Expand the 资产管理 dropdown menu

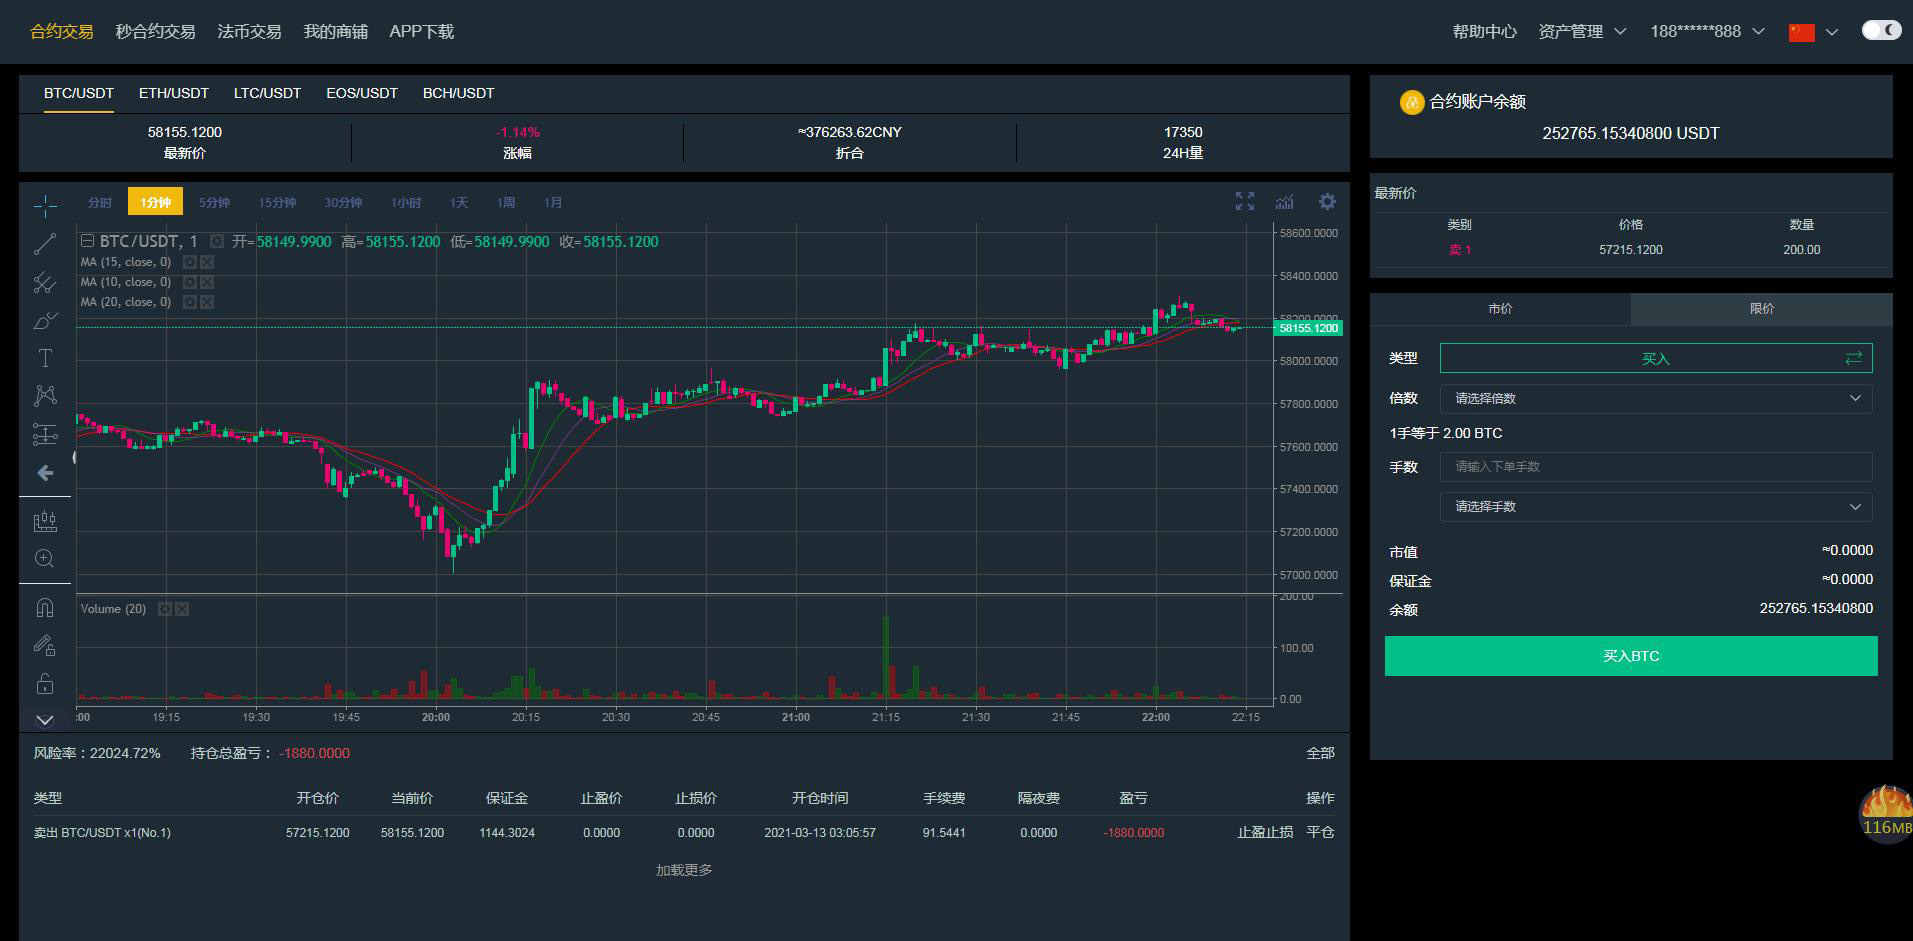(x=1582, y=32)
